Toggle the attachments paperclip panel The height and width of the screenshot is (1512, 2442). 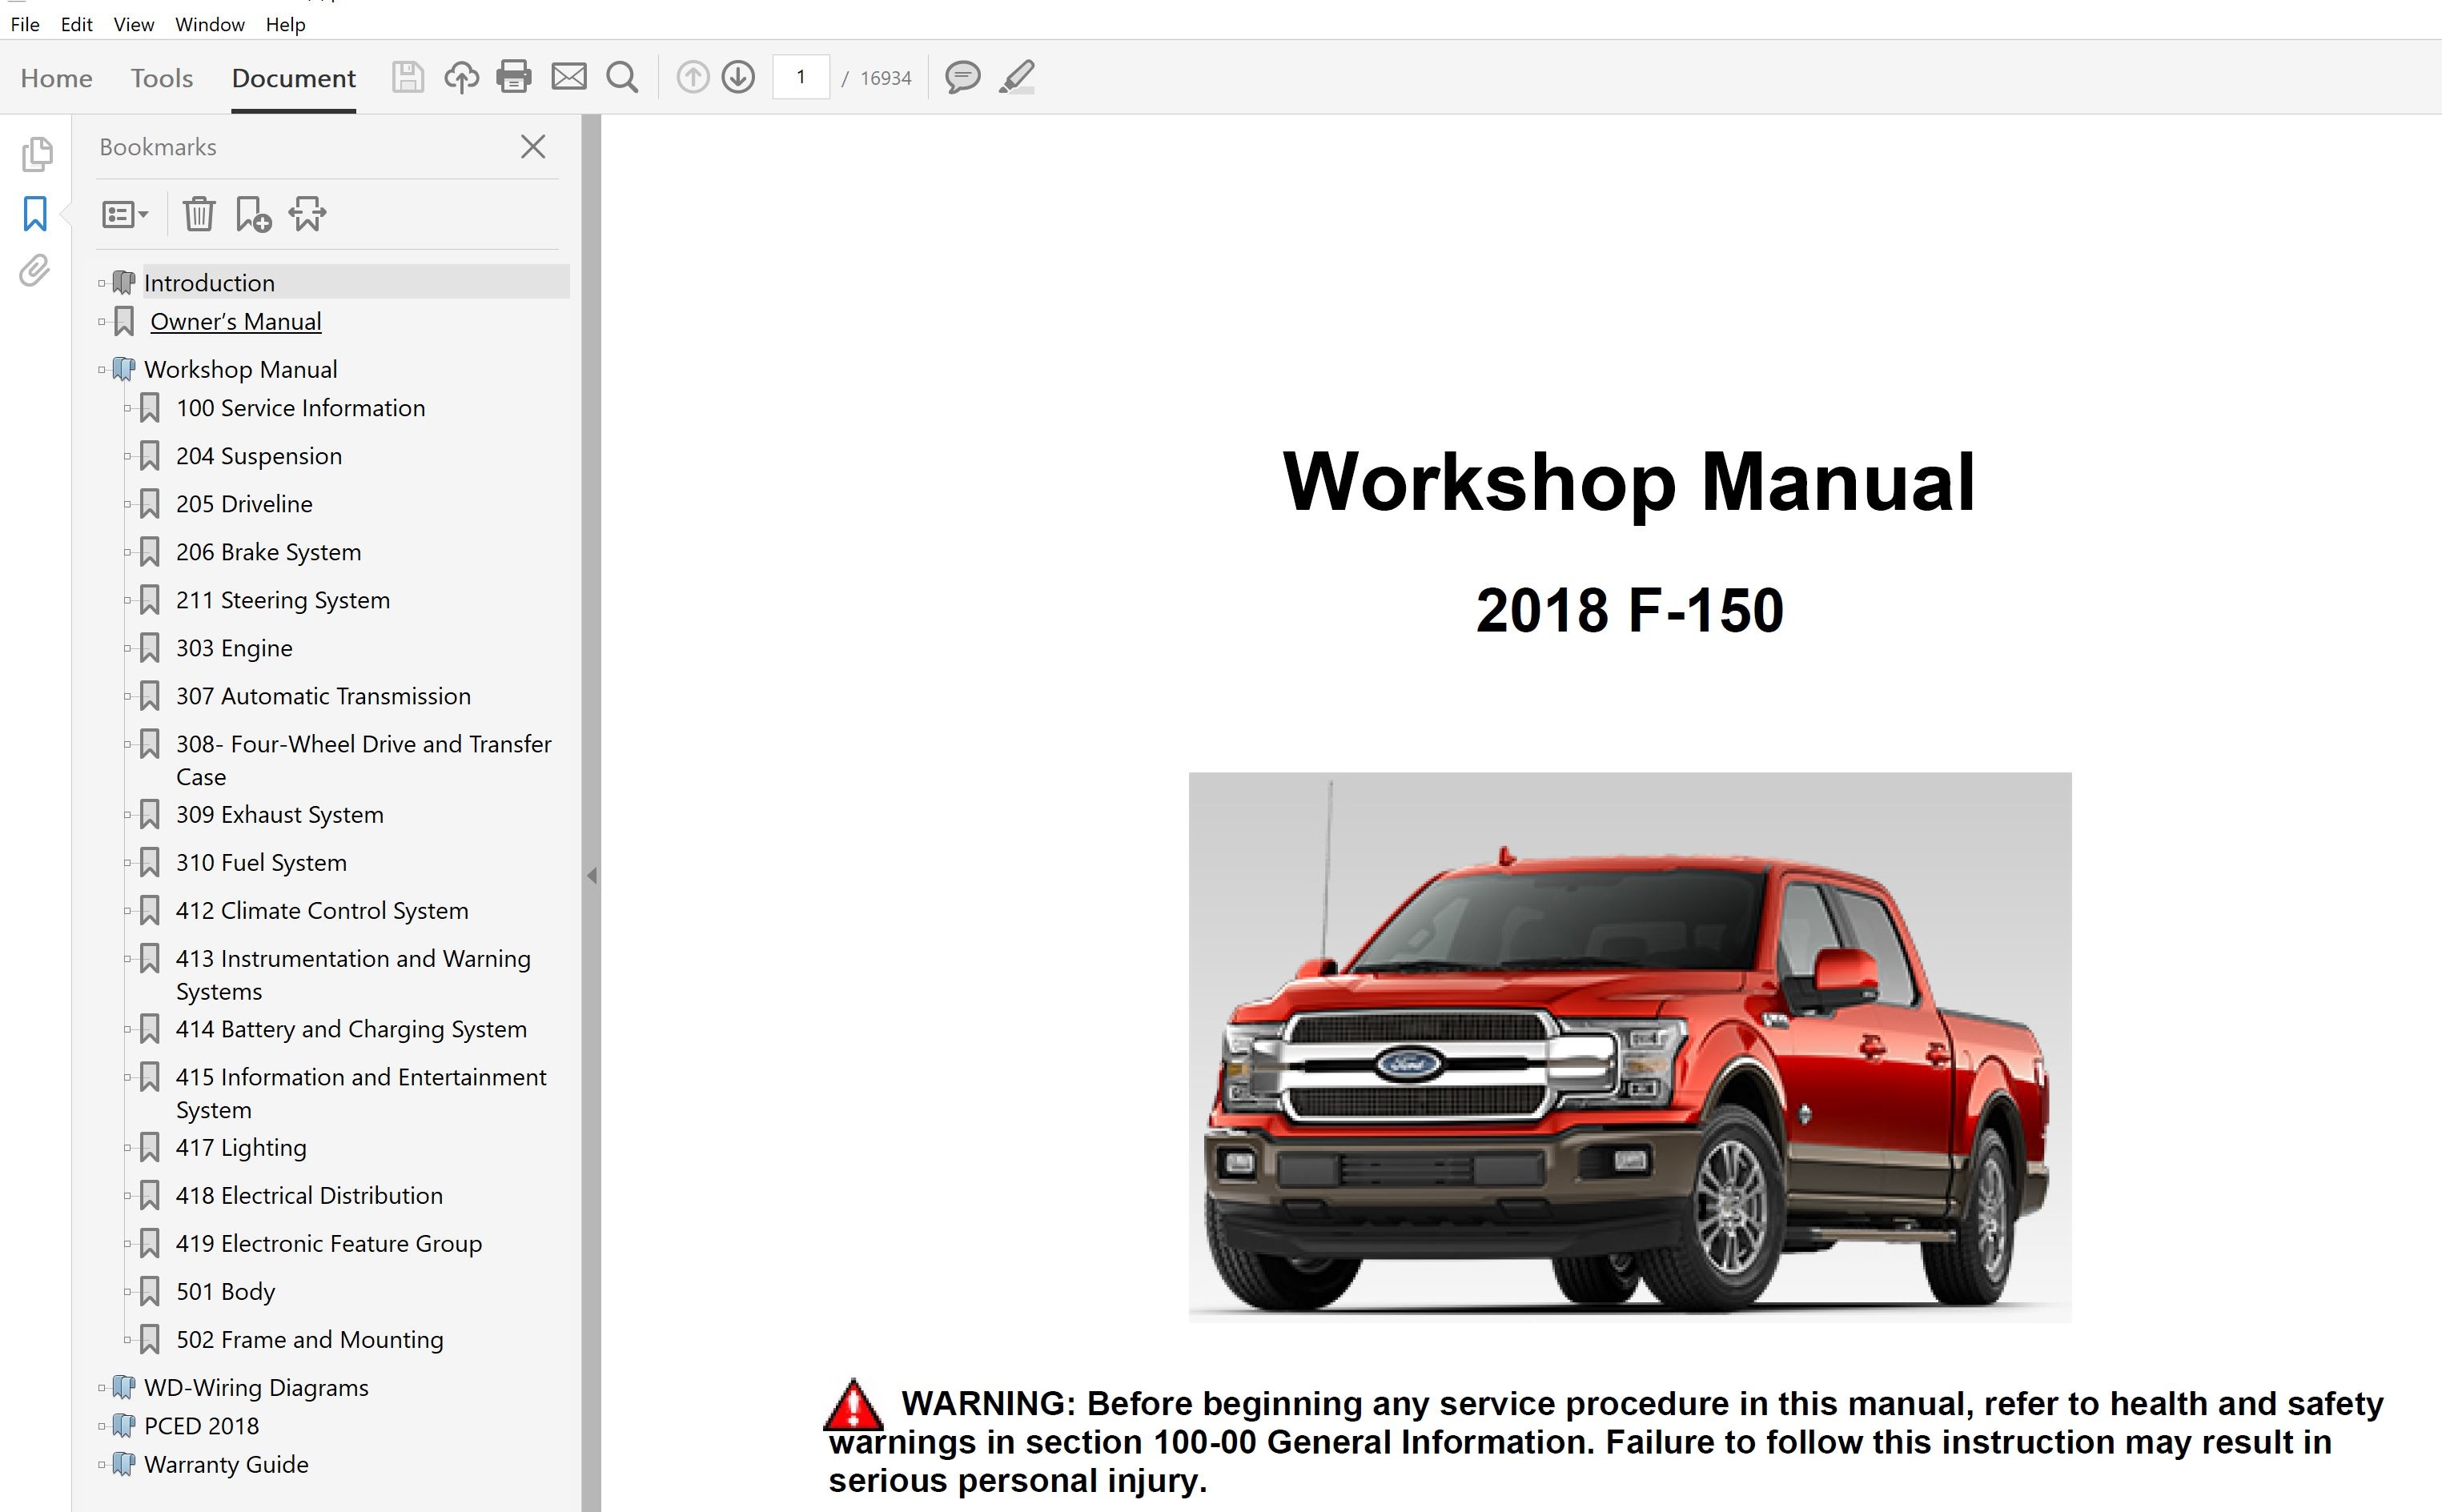point(35,271)
